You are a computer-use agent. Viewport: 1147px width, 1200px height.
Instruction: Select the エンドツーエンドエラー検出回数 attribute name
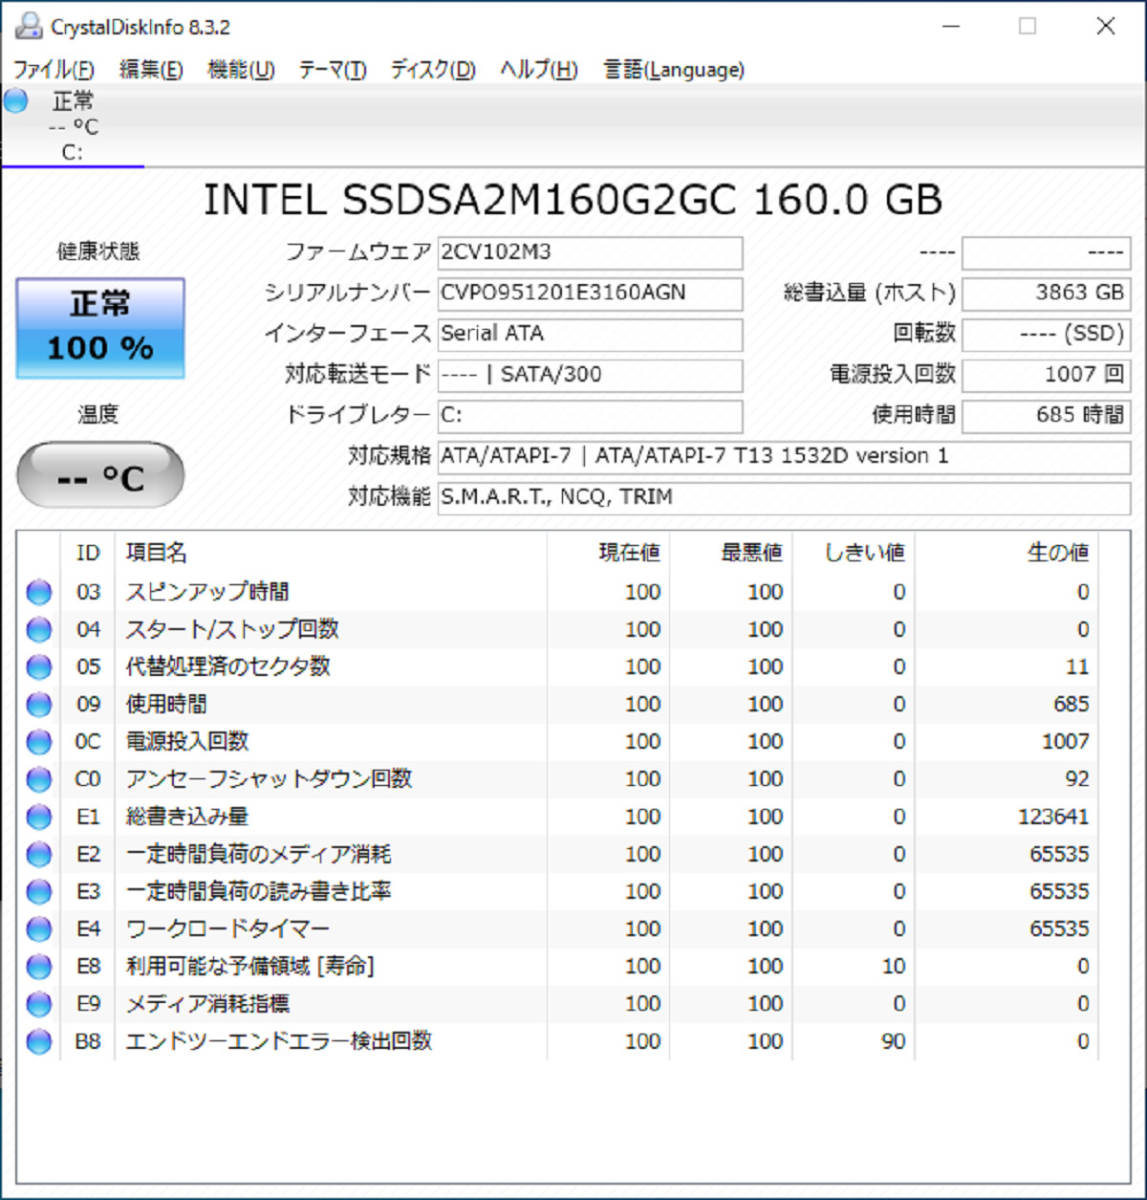279,1041
